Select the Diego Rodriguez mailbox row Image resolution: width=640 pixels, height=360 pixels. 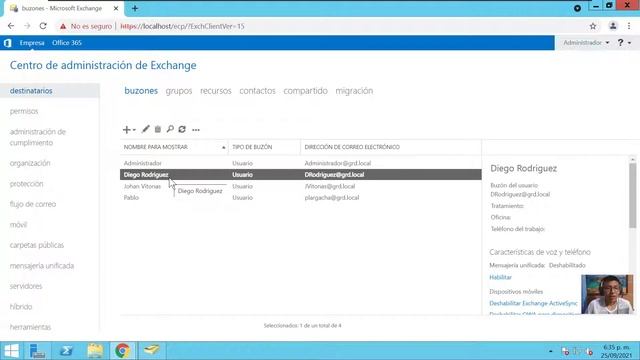[300, 175]
